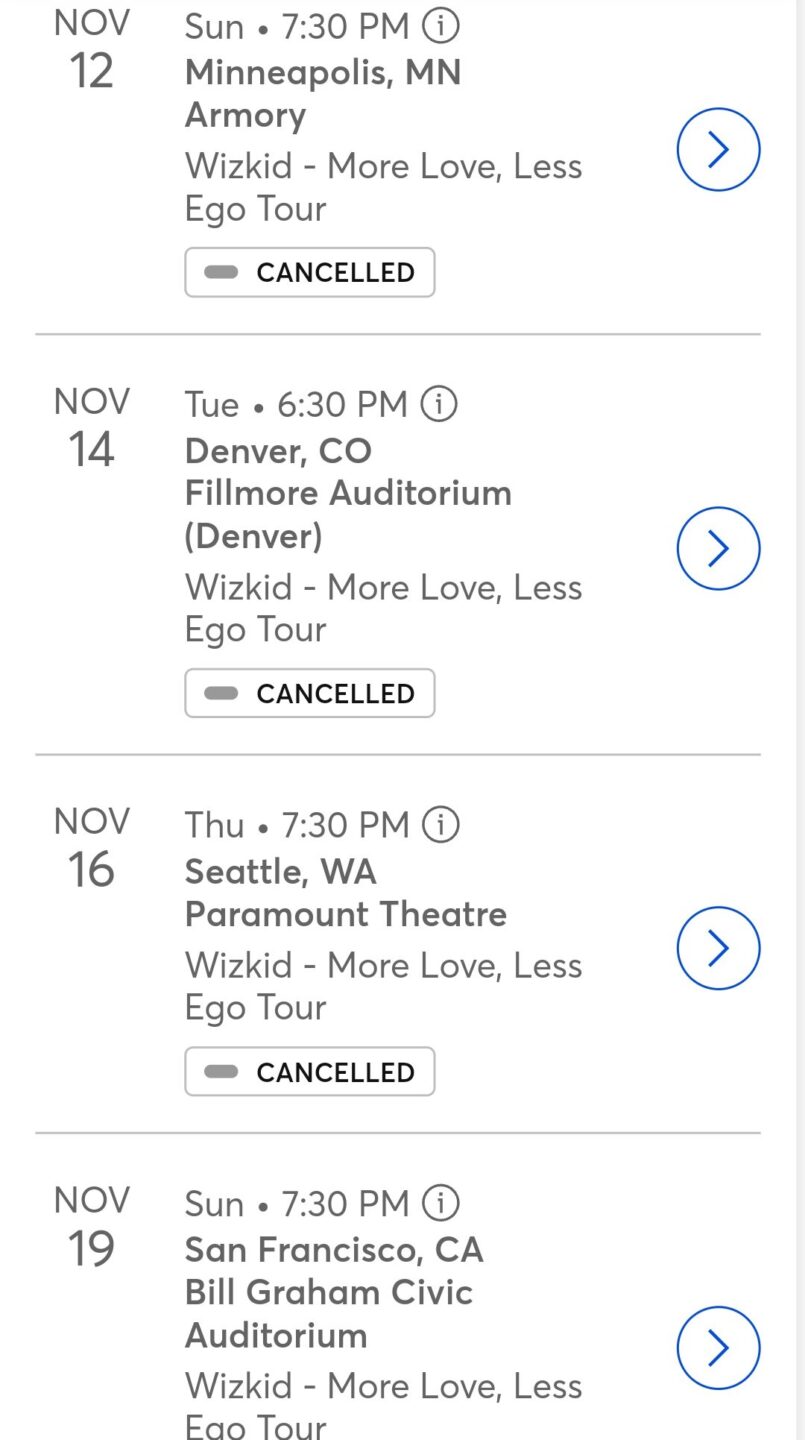Tap the Nov 14 date label

click(91, 428)
